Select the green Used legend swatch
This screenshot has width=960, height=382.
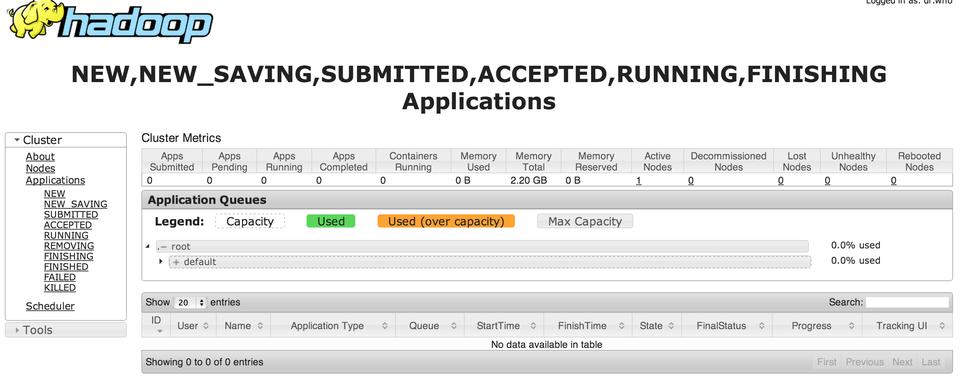pos(331,222)
